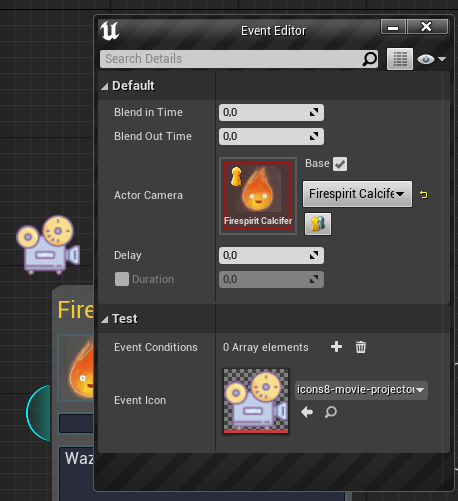The image size is (458, 501).
Task: Reset Actor Camera to default with yellow arrow
Action: point(423,194)
